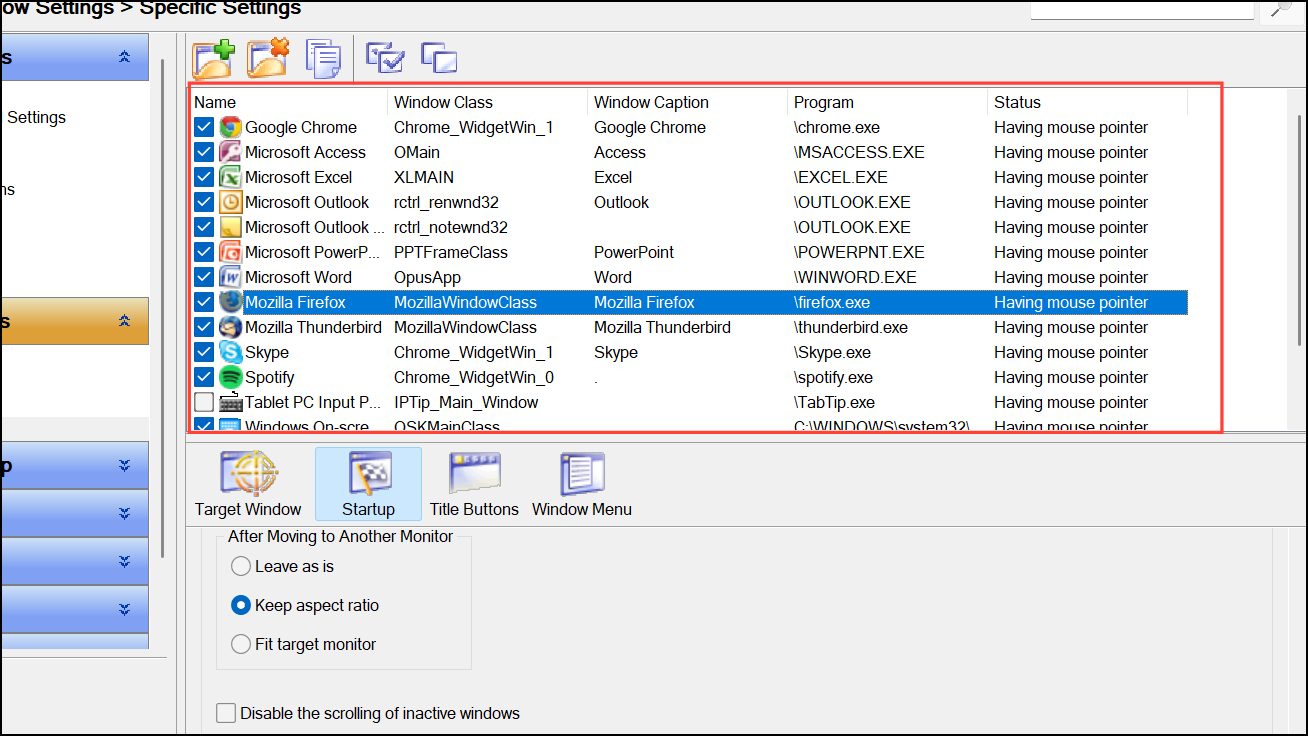Click the Target Window crosshair icon
The height and width of the screenshot is (736, 1308).
coord(248,473)
